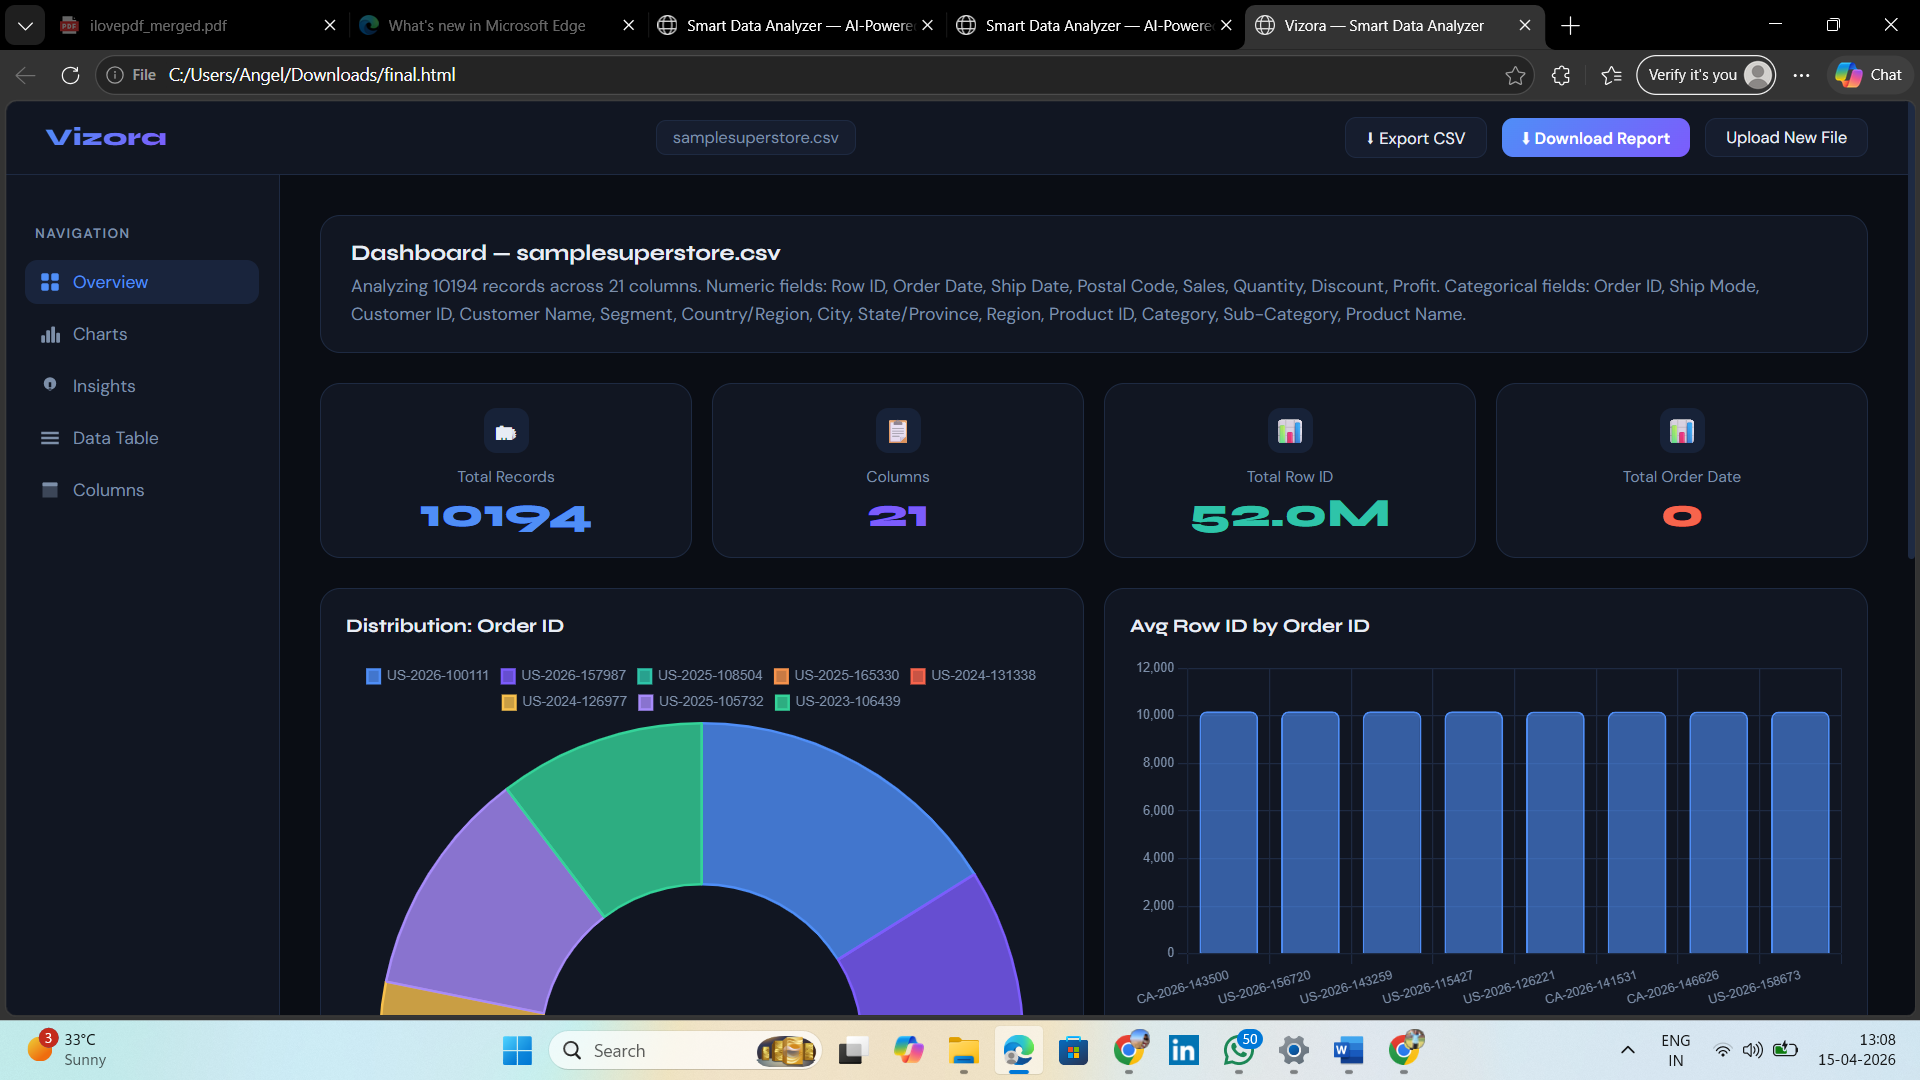Close the Vizora browser tab

1525,26
